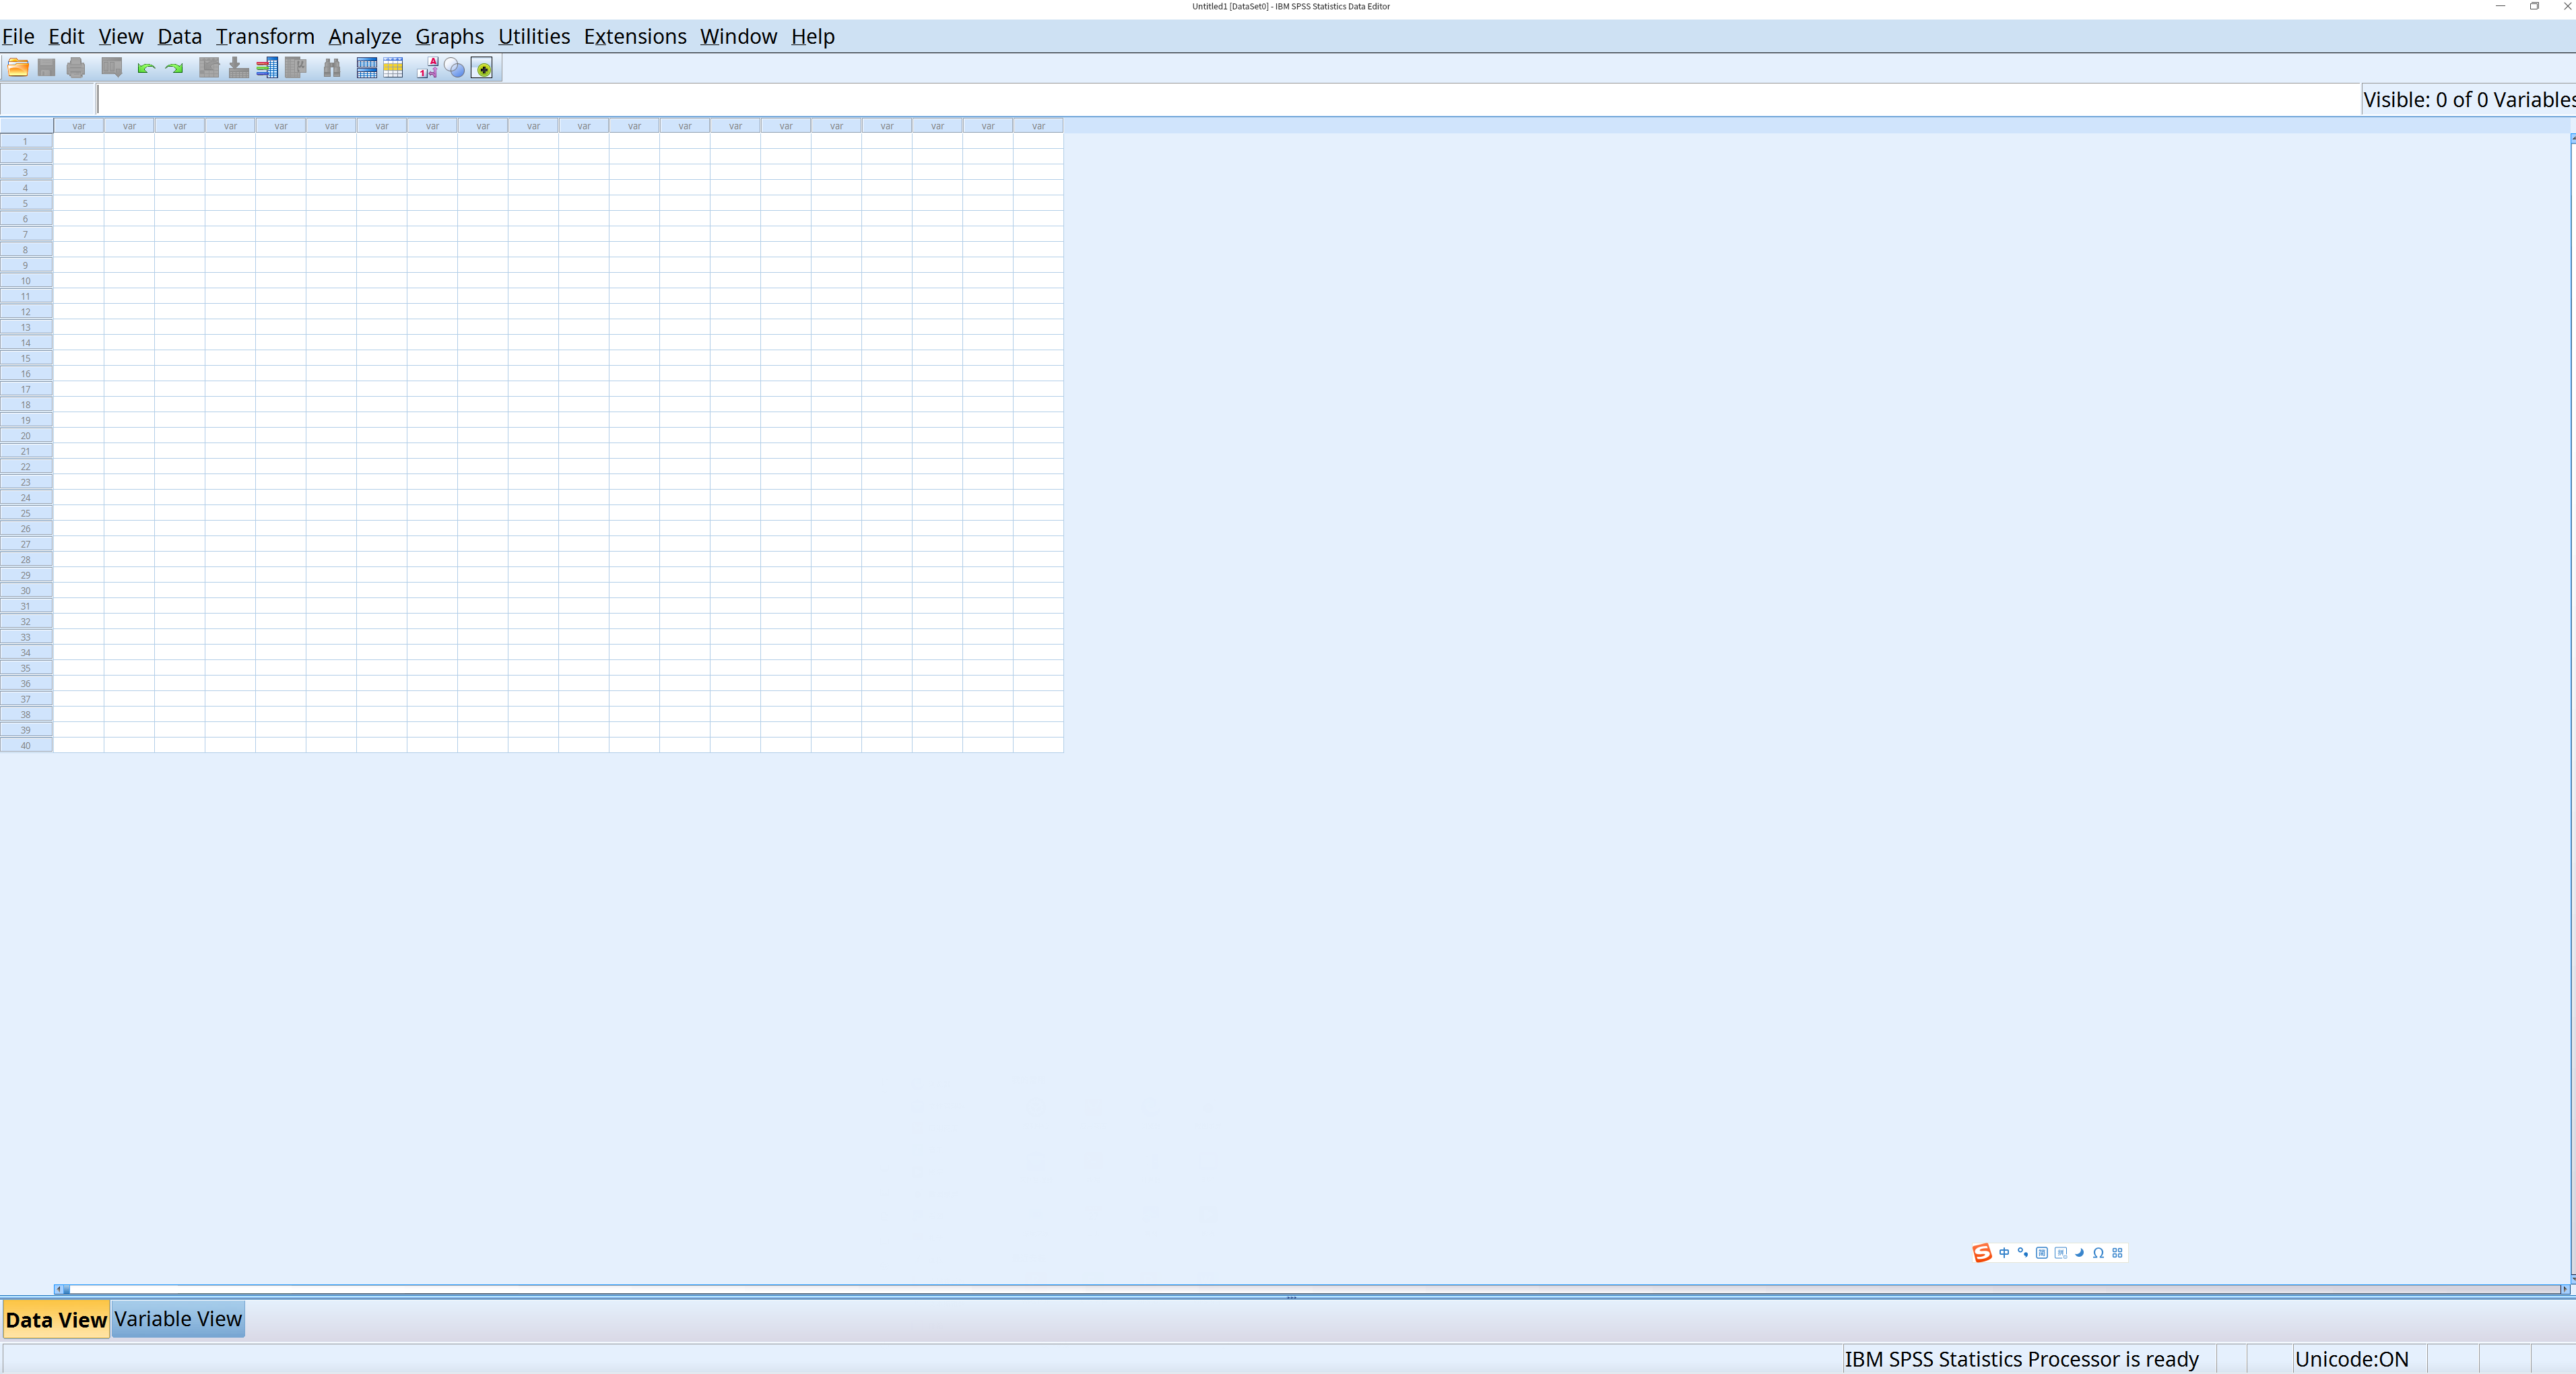Open the Omega special symbols icon

(x=2099, y=1253)
